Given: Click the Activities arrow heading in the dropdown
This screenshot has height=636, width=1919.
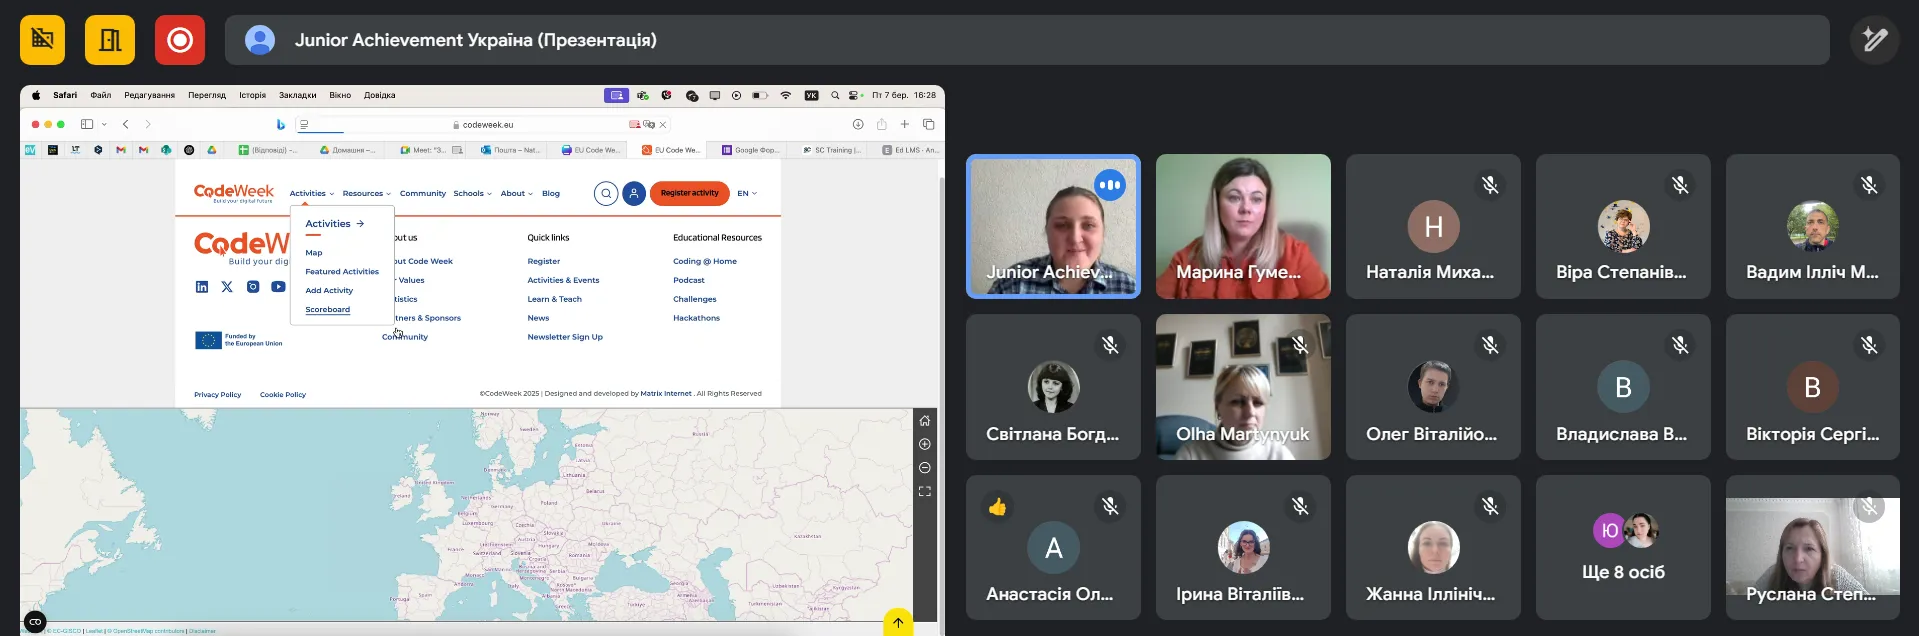Looking at the screenshot, I should click(335, 224).
